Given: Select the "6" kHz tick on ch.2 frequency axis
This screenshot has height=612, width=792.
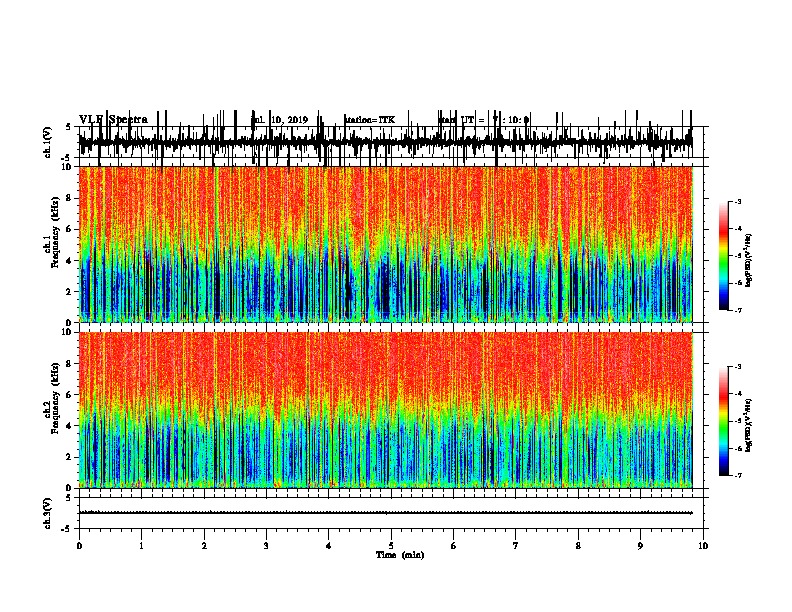Looking at the screenshot, I should coord(70,394).
